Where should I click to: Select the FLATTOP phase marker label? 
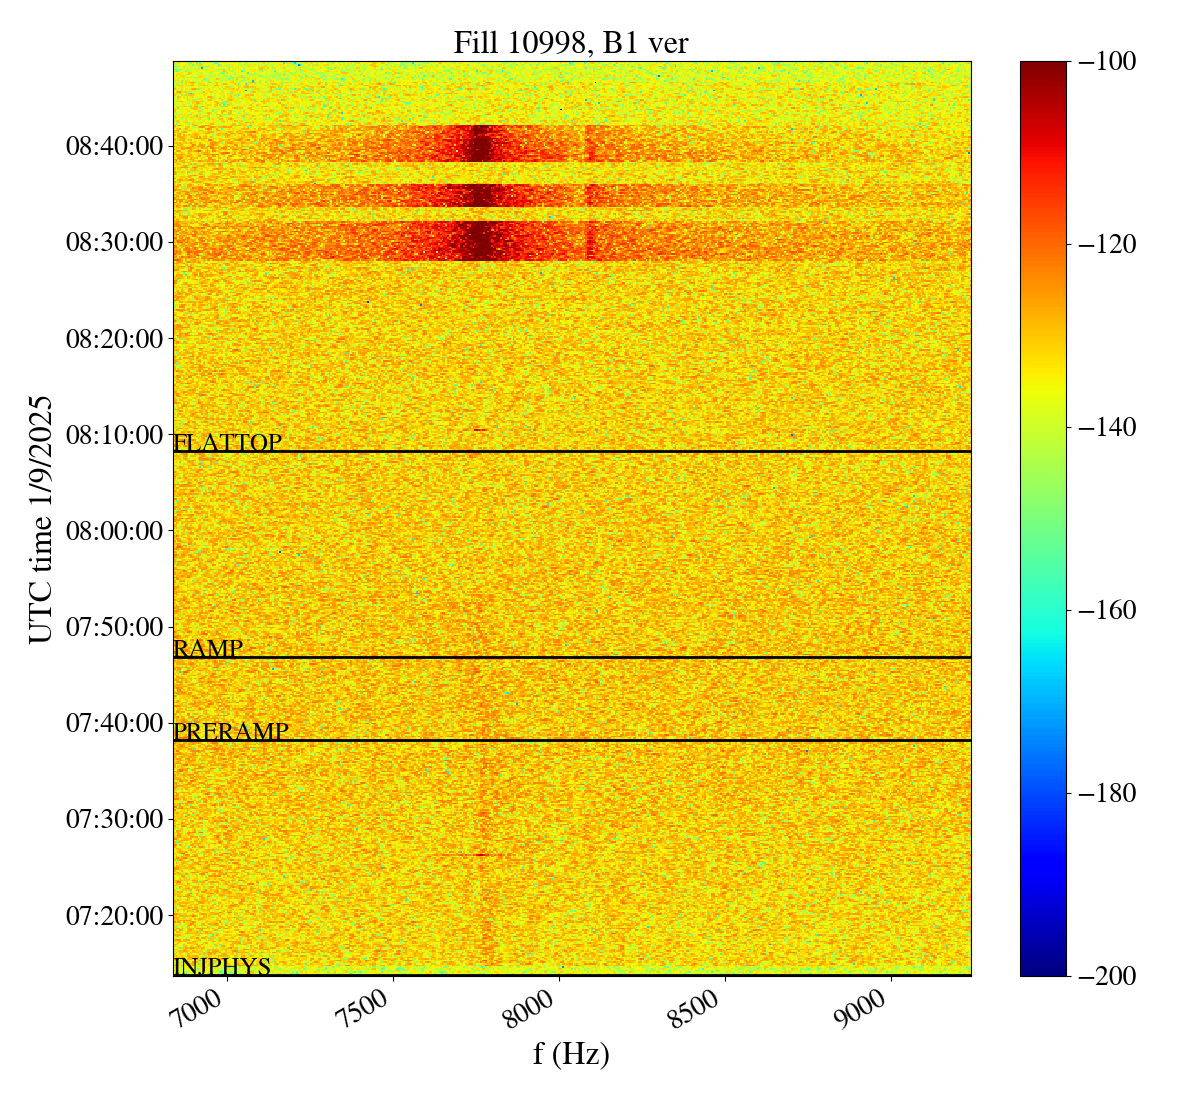(227, 442)
